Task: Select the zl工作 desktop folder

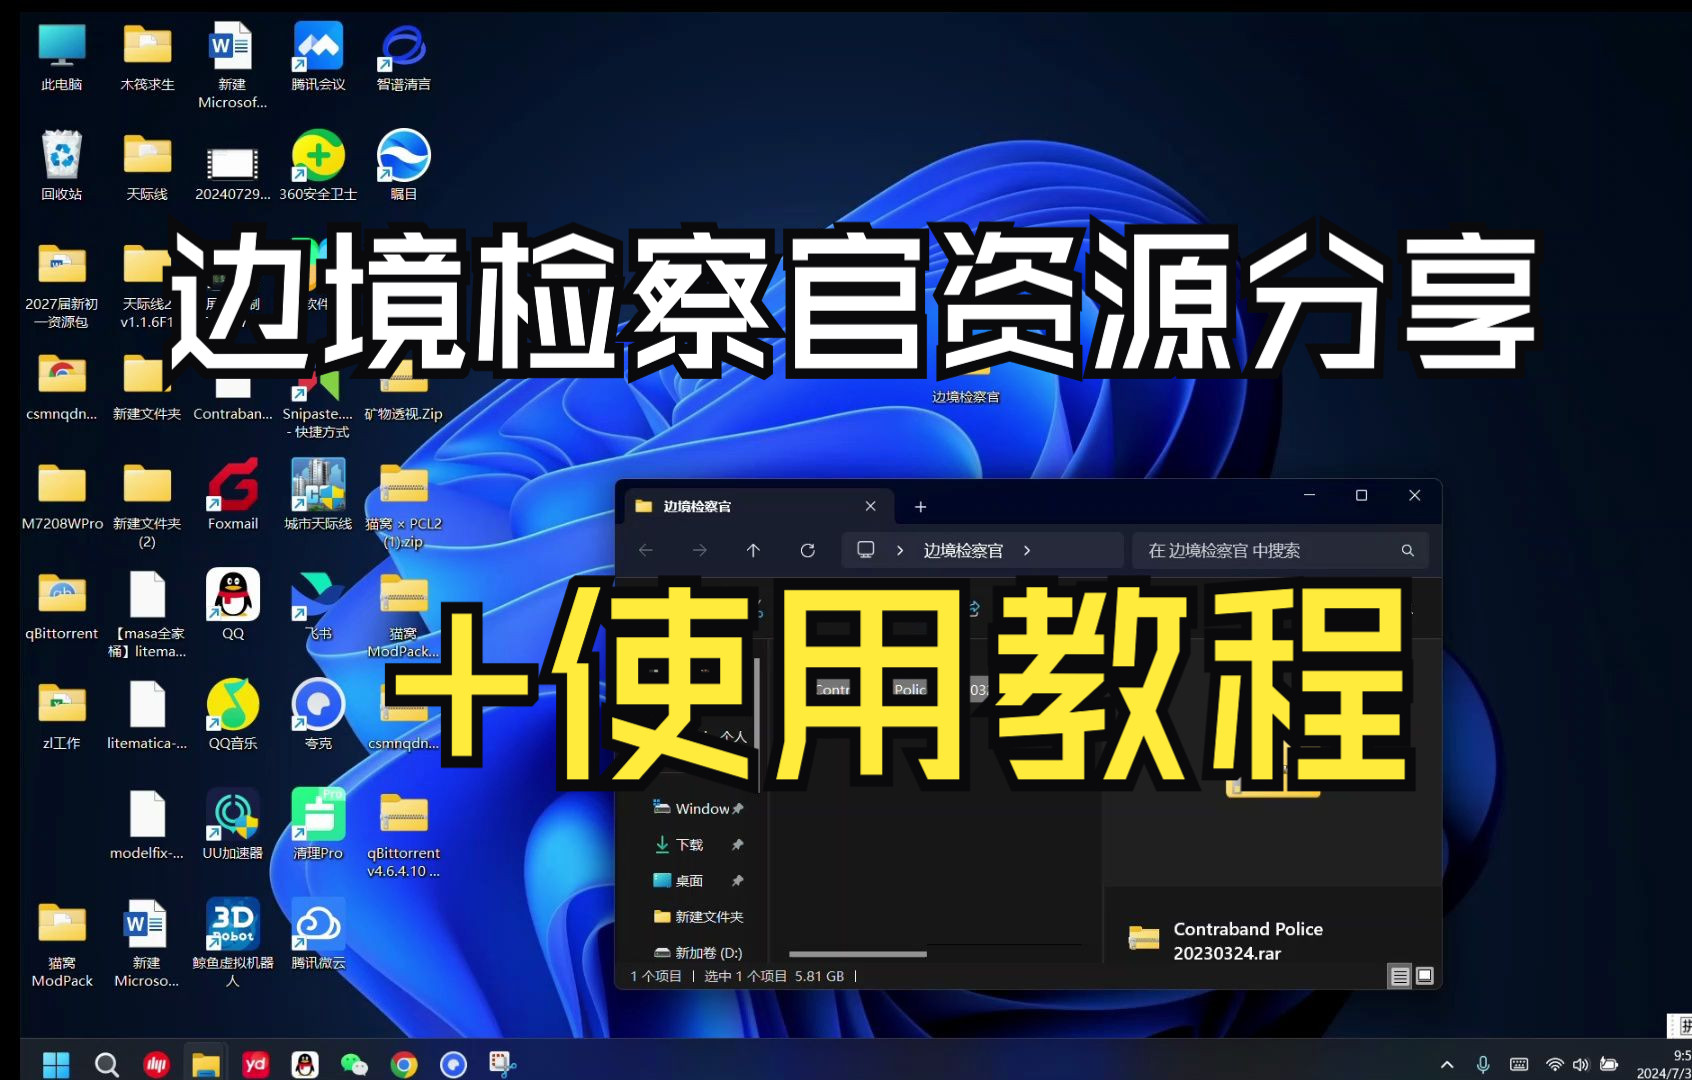Action: 62,715
